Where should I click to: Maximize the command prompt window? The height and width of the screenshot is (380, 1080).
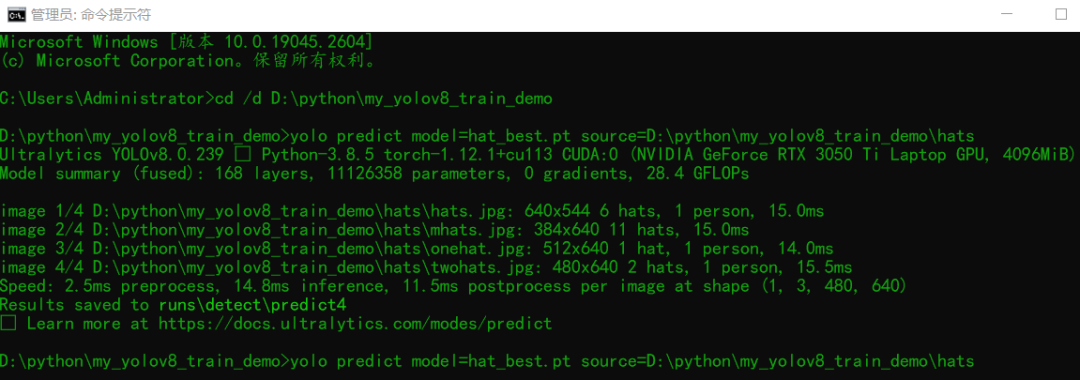pyautogui.click(x=1061, y=14)
